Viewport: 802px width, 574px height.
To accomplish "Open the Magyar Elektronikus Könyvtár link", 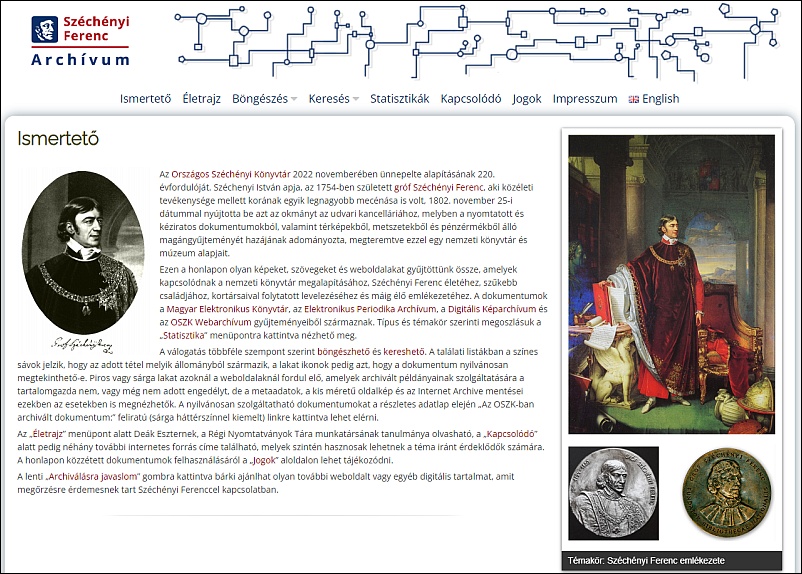I will coord(228,309).
